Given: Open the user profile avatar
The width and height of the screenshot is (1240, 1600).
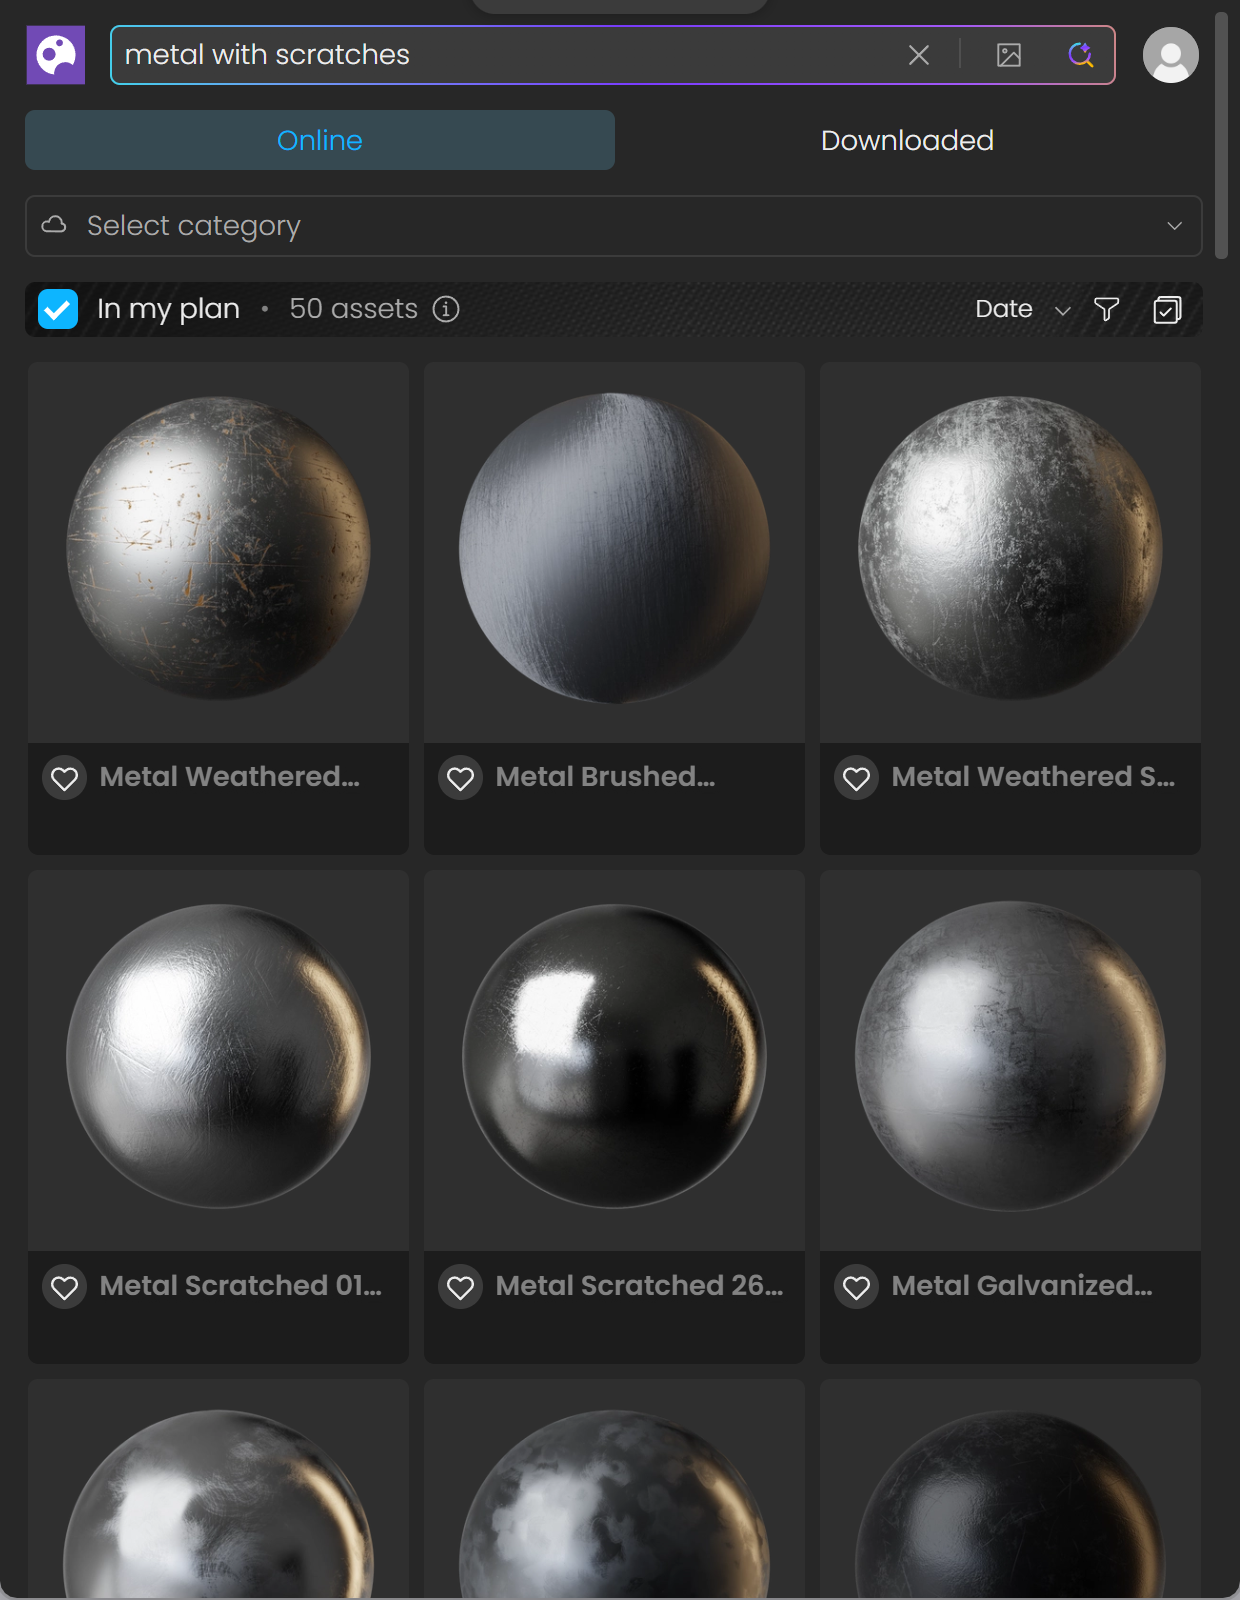Looking at the screenshot, I should [1171, 55].
